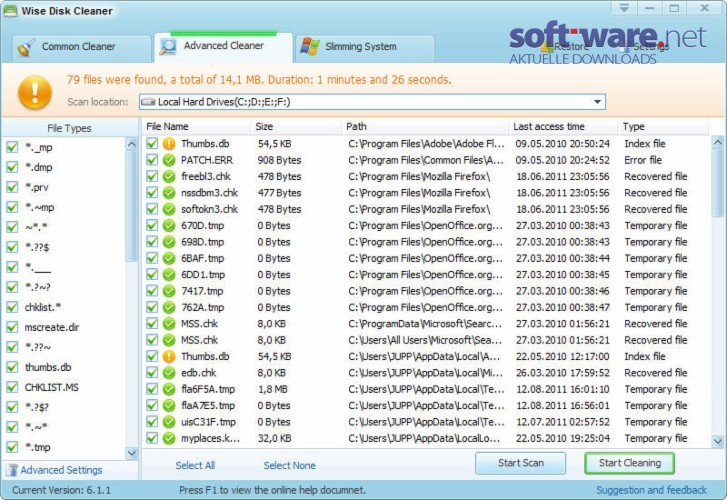Viewport: 727px width, 500px height.
Task: Open the title bar drop-down menu arrow icon
Action: 624,8
